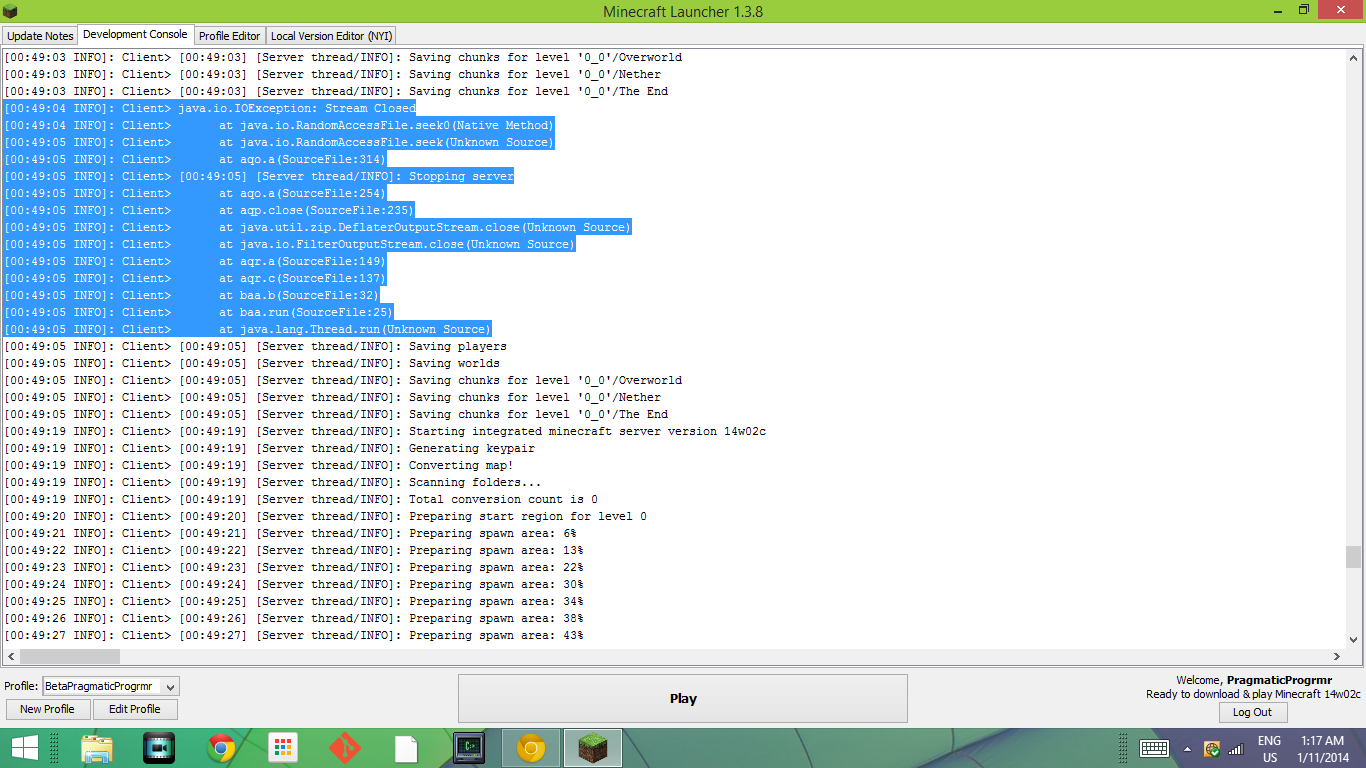Image resolution: width=1366 pixels, height=768 pixels.
Task: Click the 'at aqr.a(SourceFile:149)' line
Action: click(x=195, y=261)
